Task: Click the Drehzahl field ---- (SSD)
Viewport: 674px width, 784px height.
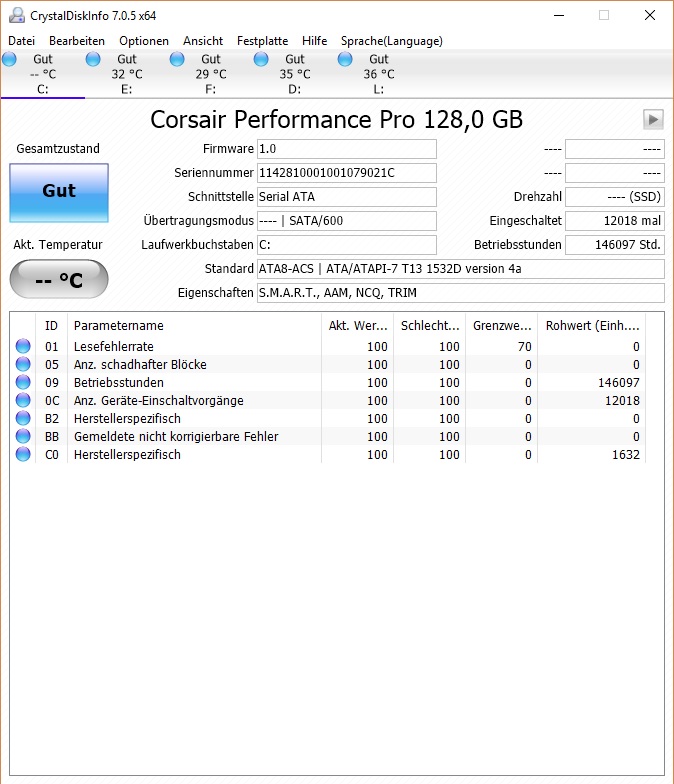Action: tap(614, 197)
